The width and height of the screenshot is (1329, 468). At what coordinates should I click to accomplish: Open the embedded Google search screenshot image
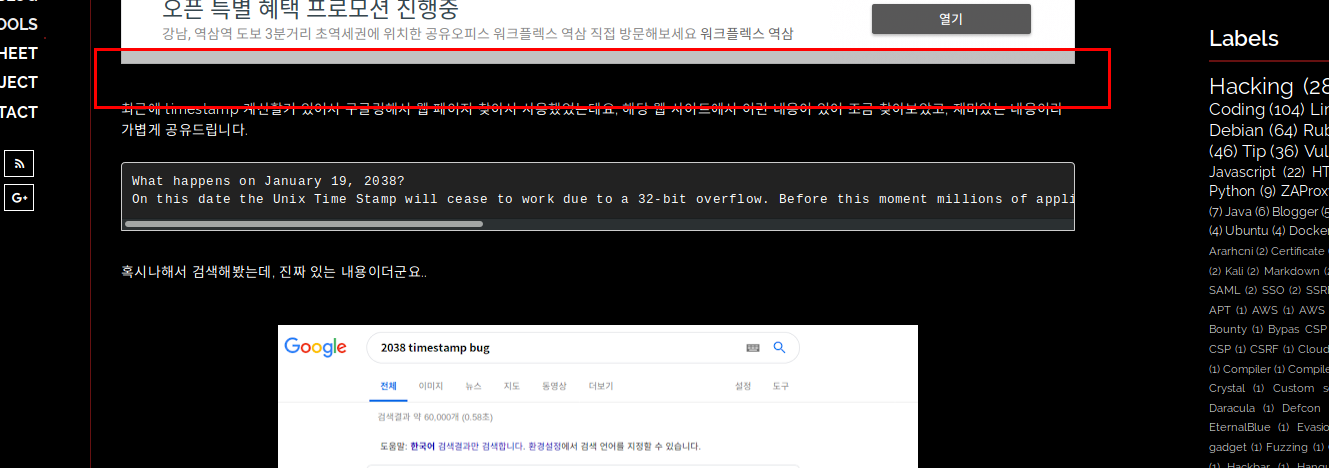click(597, 396)
